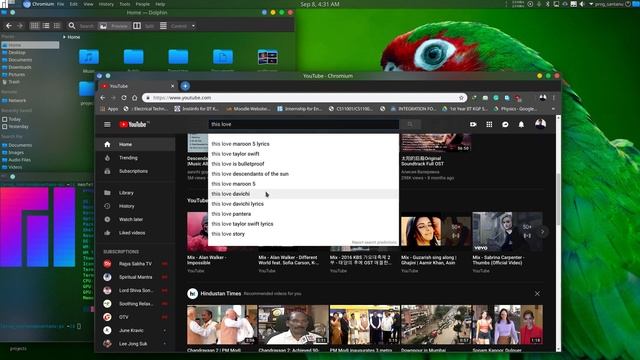Select suggestion 'this love davichi lyrics'
The width and height of the screenshot is (640, 360).
click(x=303, y=204)
